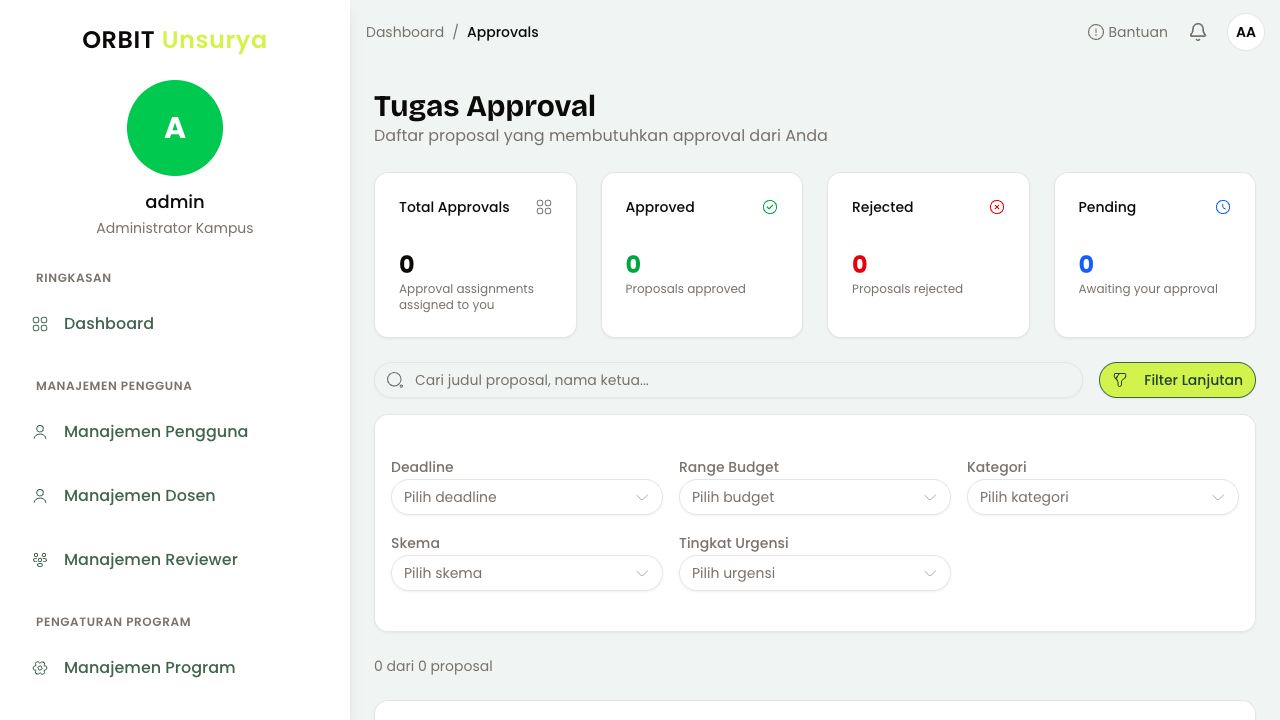Viewport: 1280px width, 720px height.
Task: Open the Kategori dropdown
Action: pyautogui.click(x=1103, y=497)
